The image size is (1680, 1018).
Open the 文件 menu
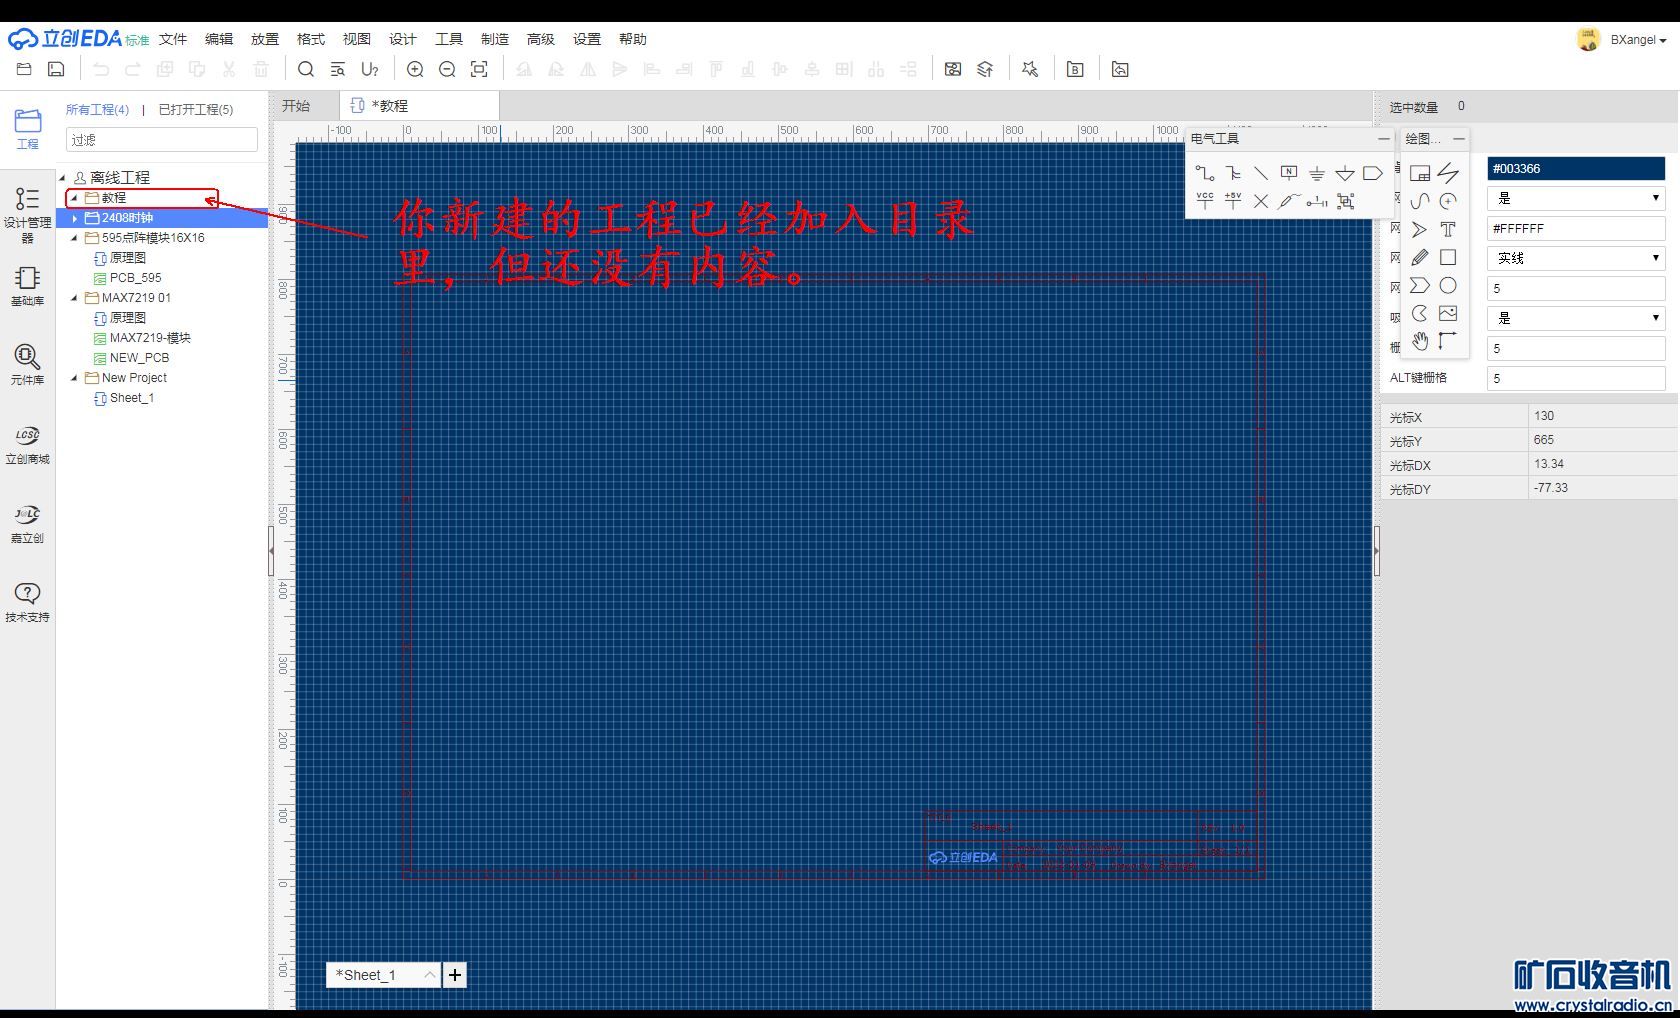(x=173, y=39)
